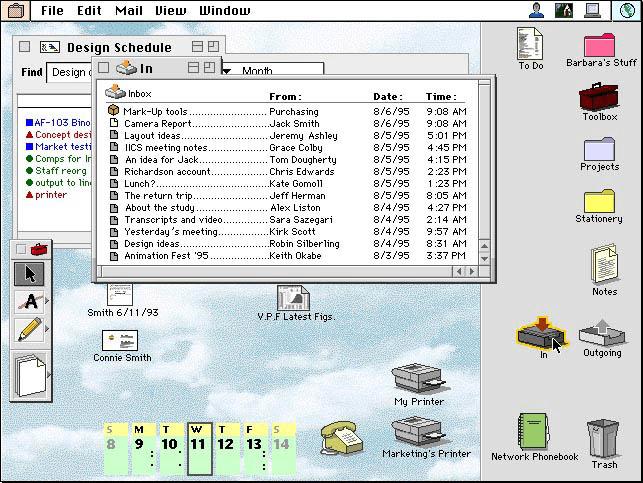The height and width of the screenshot is (483, 643).
Task: Open the V.P.F Latest Figs. document
Action: pos(293,298)
